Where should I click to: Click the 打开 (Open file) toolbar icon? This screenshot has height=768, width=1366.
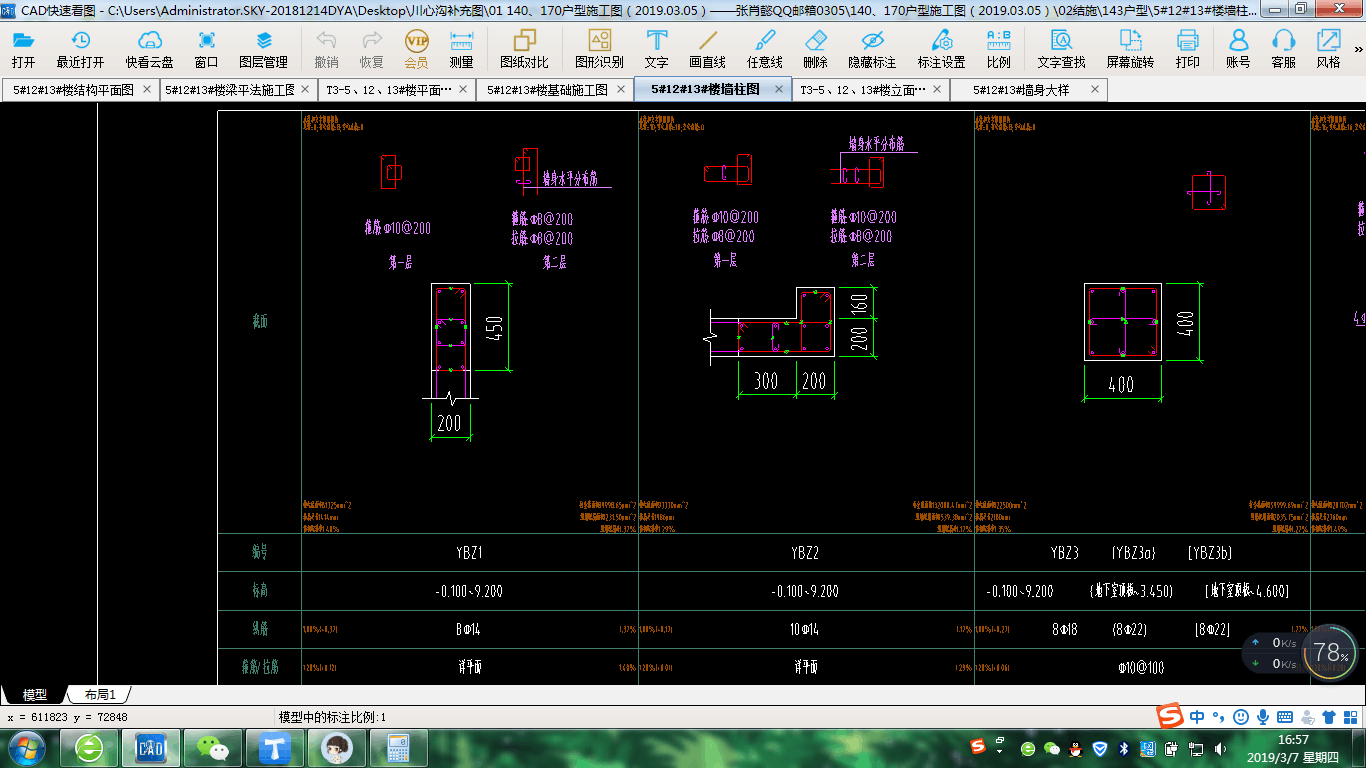(x=23, y=49)
